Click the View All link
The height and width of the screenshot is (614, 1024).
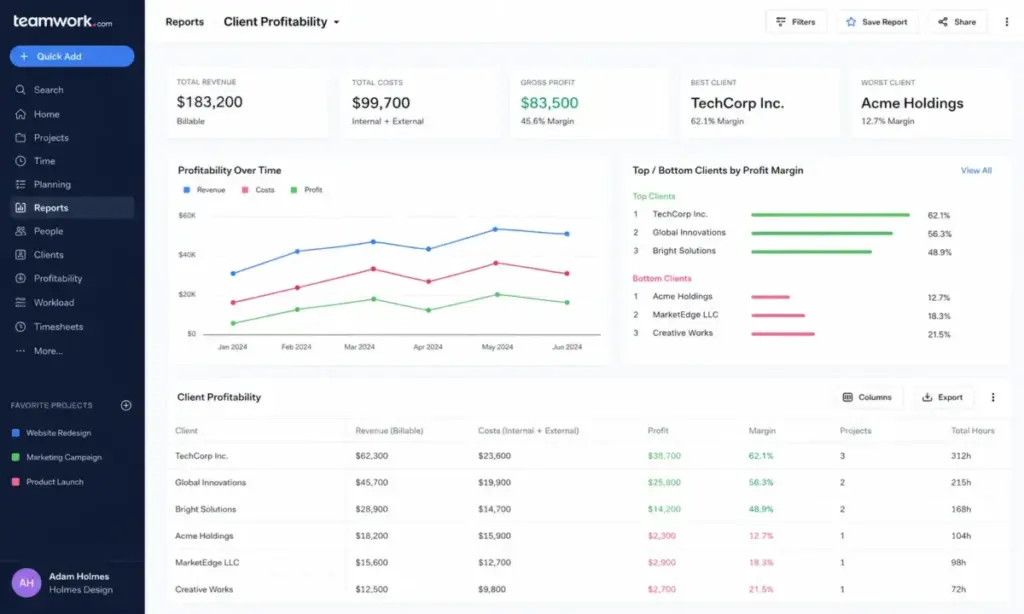976,170
